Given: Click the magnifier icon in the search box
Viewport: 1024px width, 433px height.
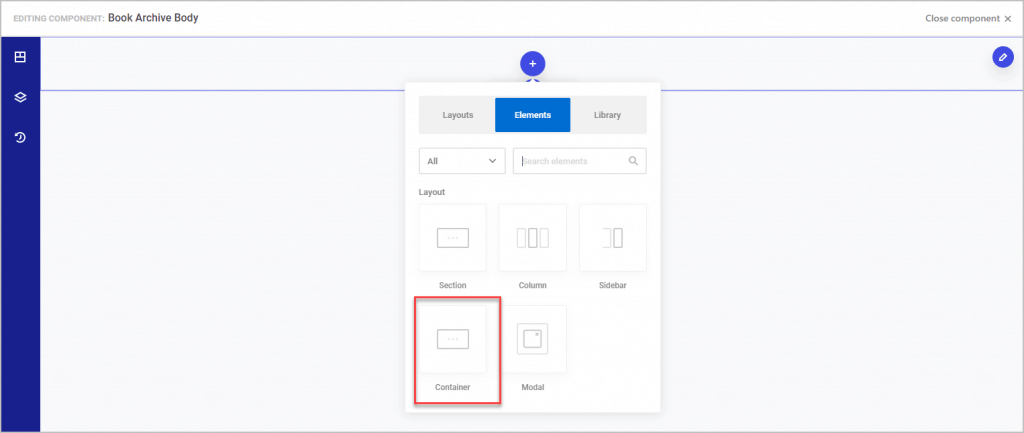Looking at the screenshot, I should [x=633, y=161].
